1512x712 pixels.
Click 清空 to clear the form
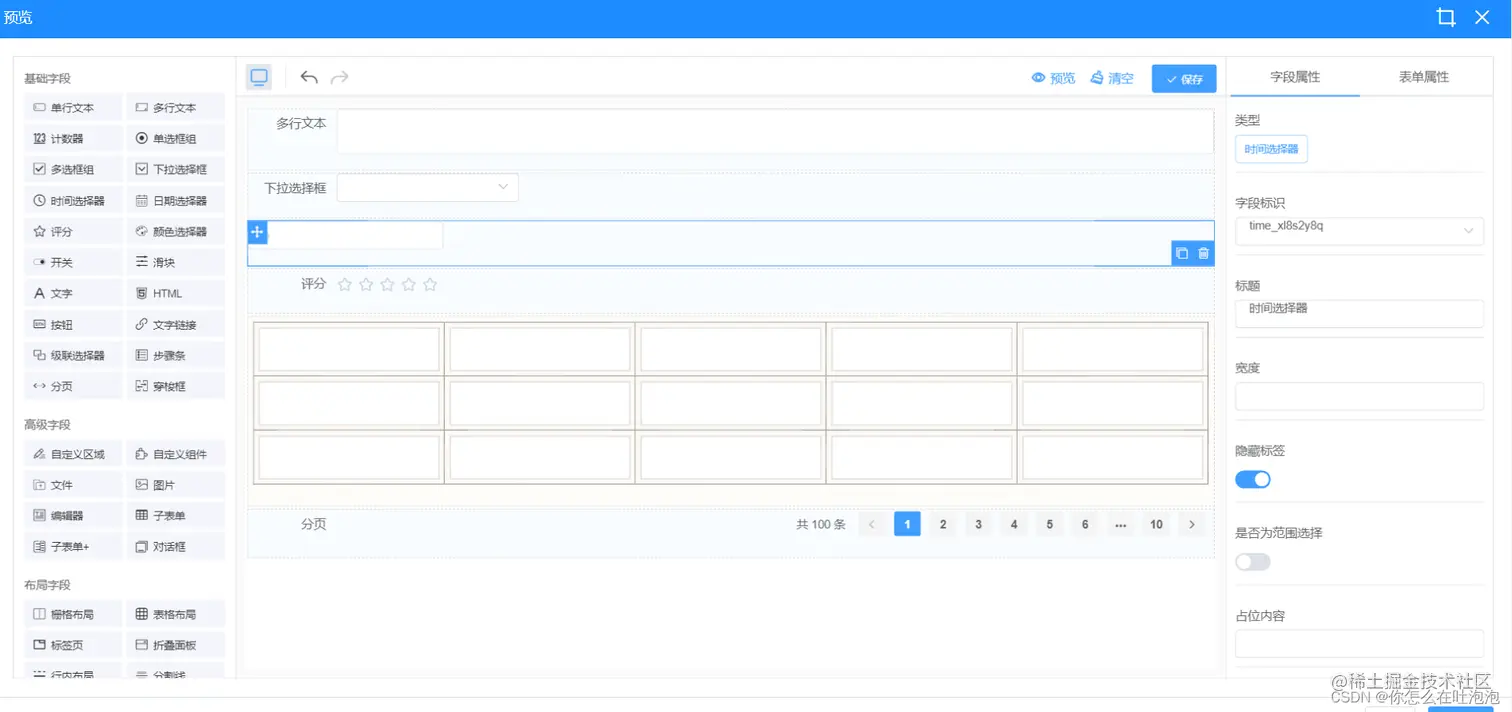(x=1113, y=76)
